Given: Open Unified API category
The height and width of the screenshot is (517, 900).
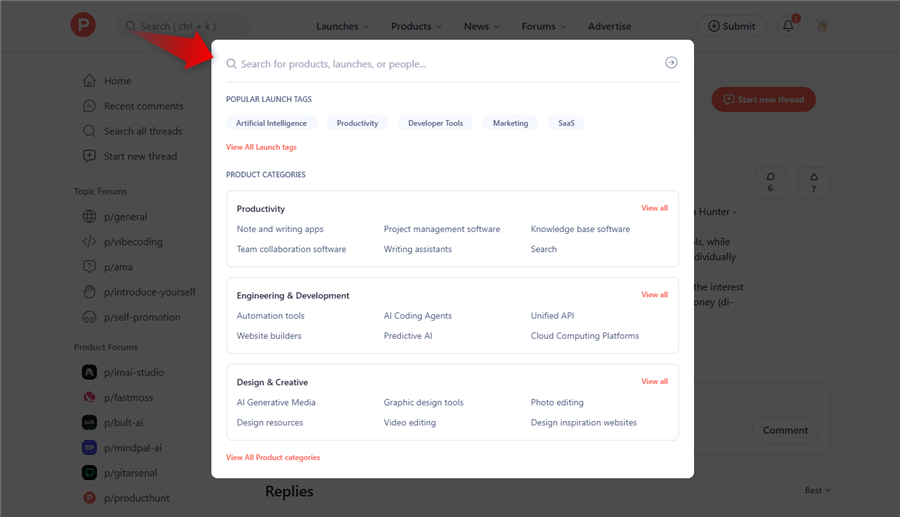Looking at the screenshot, I should [x=552, y=316].
